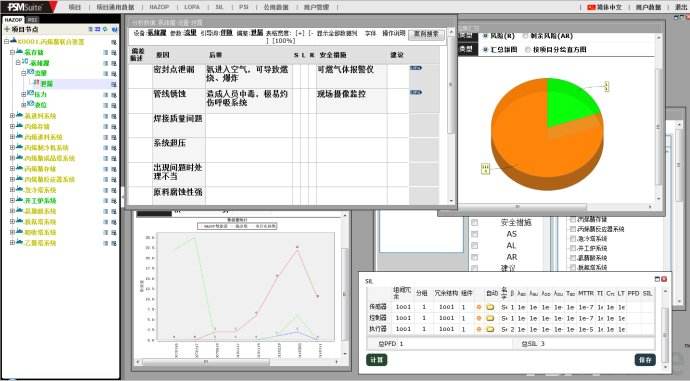Open the HAZOP menu in top bar
Screen dimensions: 690x381
(159, 7)
